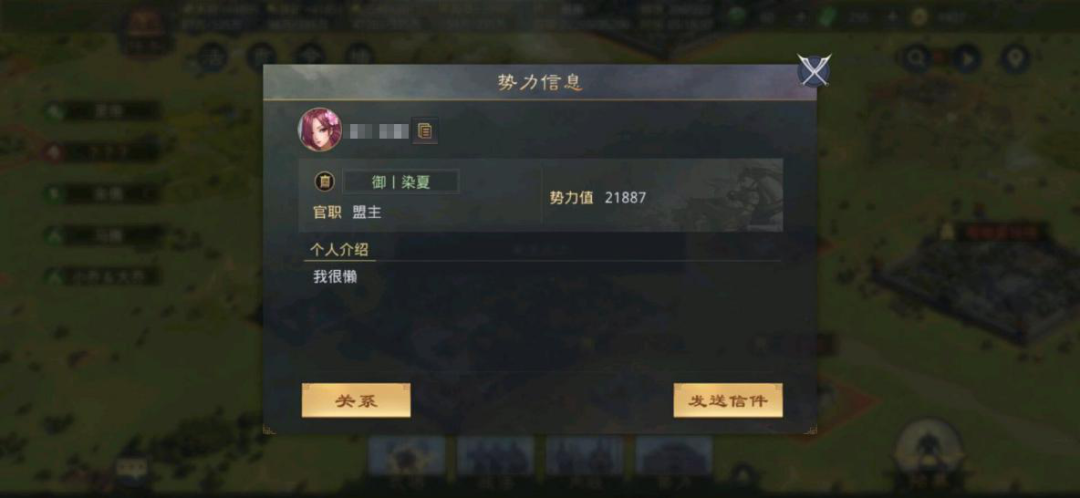This screenshot has width=1080, height=498.
Task: Select the 个人介绍 tab
Action: 340,249
